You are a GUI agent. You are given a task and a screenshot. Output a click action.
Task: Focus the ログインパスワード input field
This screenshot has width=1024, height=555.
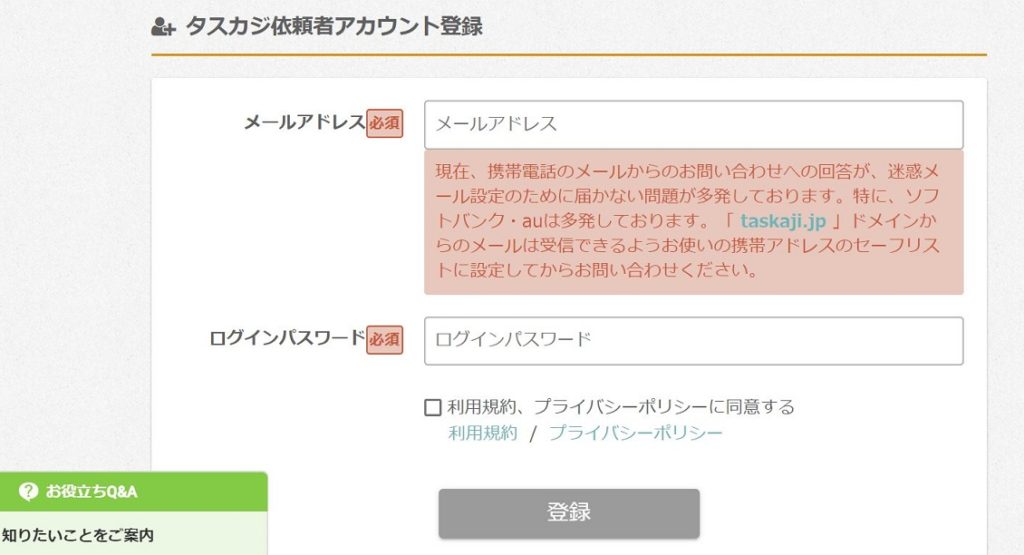(694, 341)
